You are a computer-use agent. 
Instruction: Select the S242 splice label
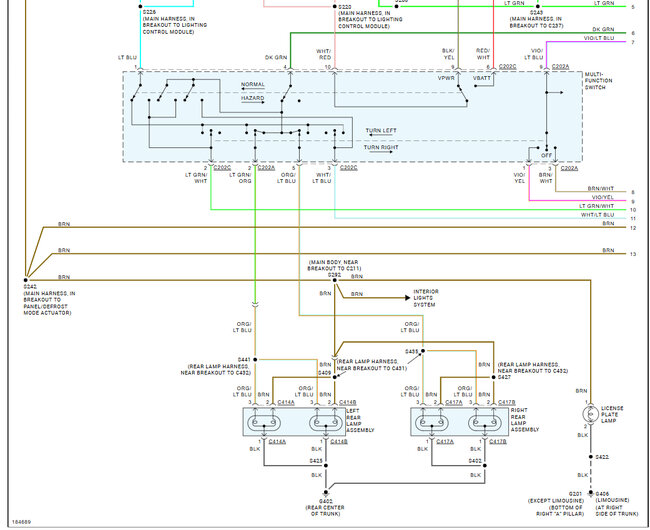tap(30, 287)
